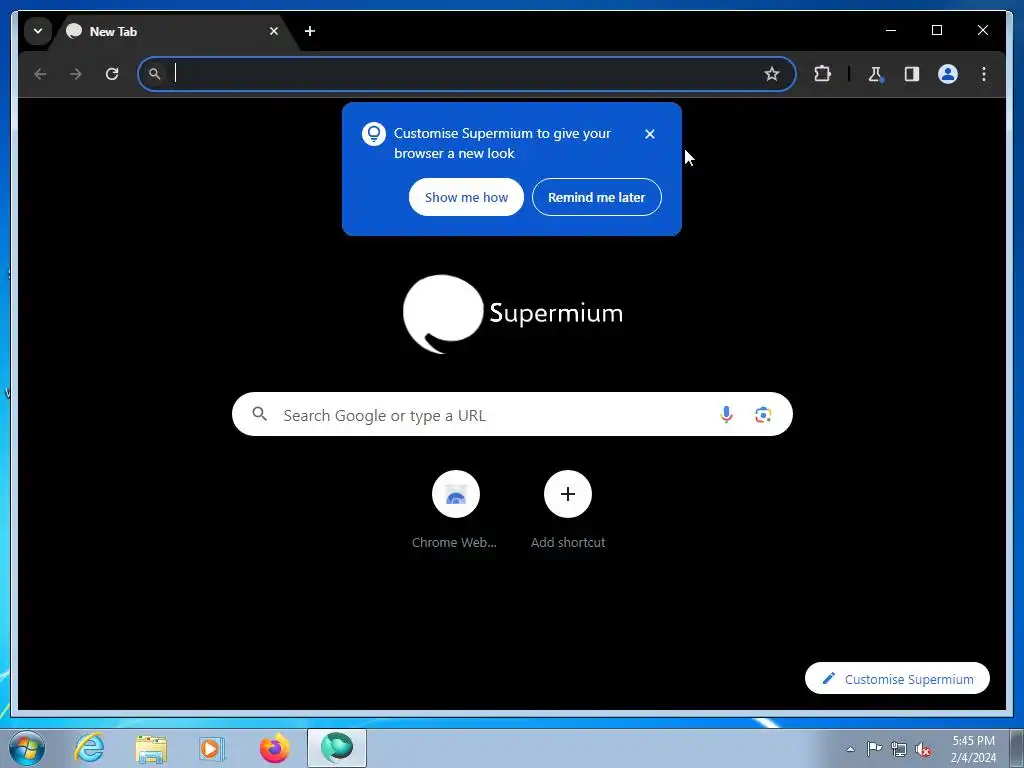Open the Action Center flag icon
1024x768 pixels.
[874, 748]
